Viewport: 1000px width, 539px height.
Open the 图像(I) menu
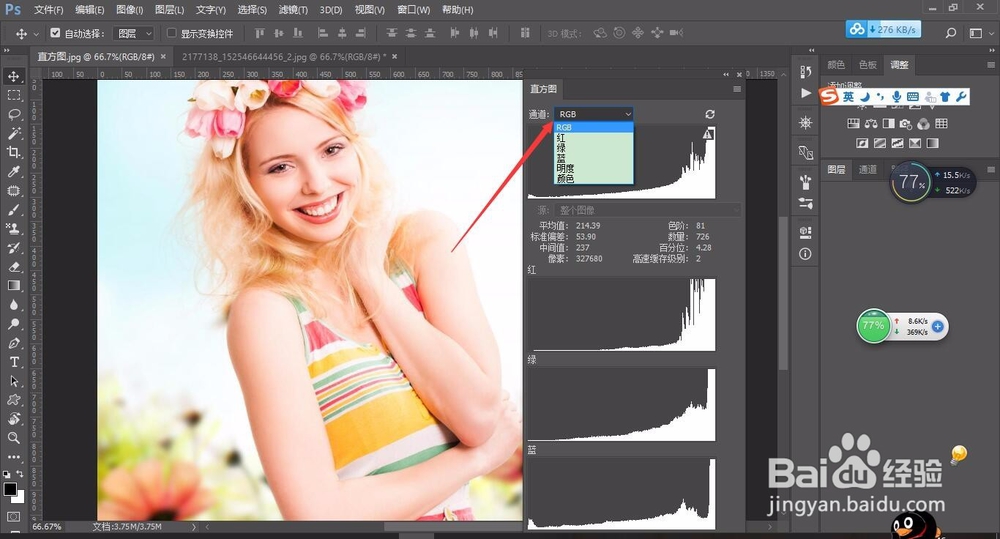click(x=130, y=10)
